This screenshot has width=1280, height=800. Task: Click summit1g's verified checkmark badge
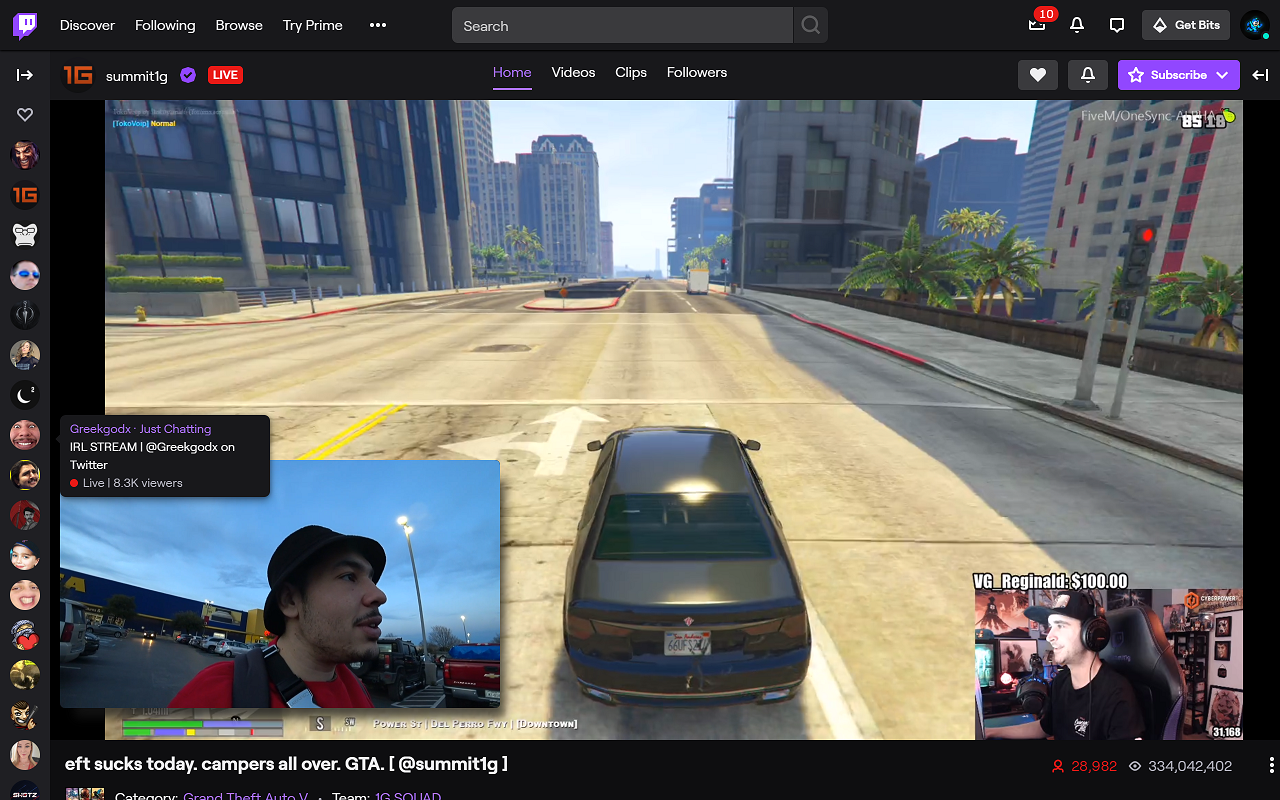(x=188, y=74)
